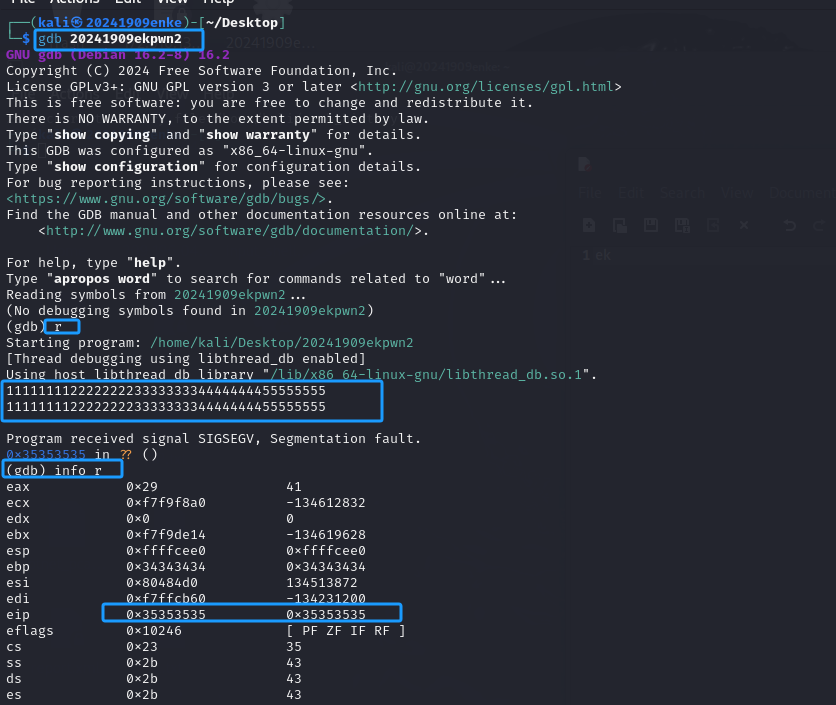Click 'show warranty' bold text

point(258,134)
